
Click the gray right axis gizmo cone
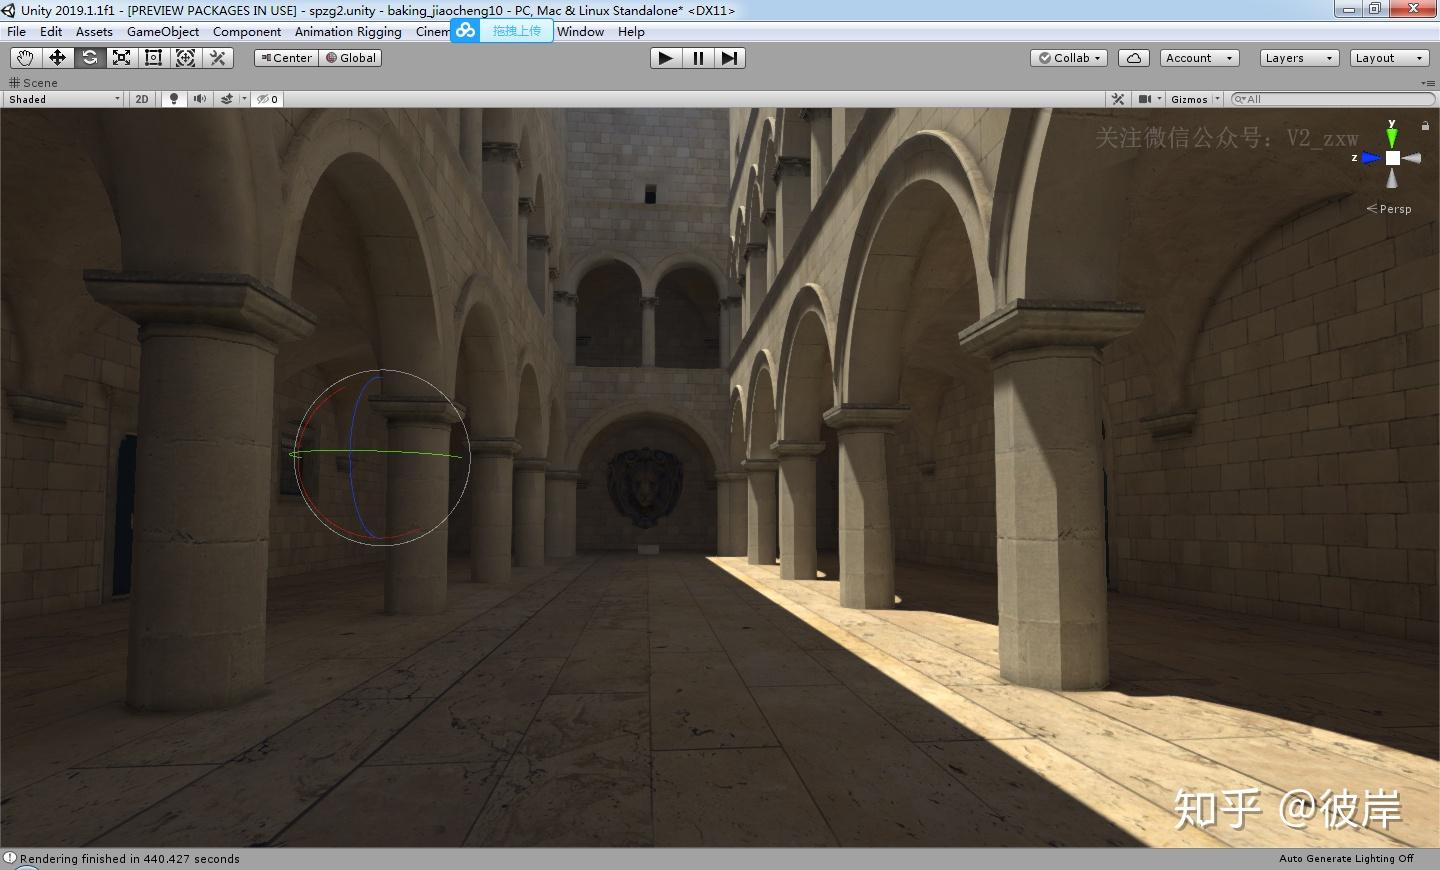pos(1412,158)
